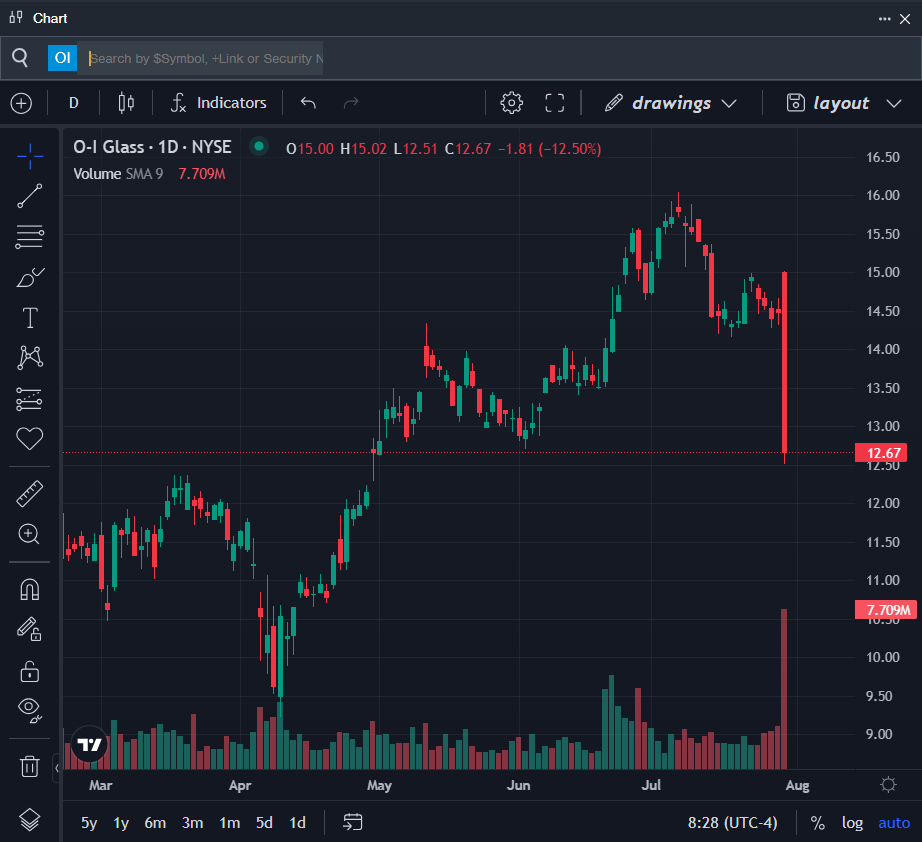
Task: Click the OI symbol tag
Action: click(x=62, y=58)
